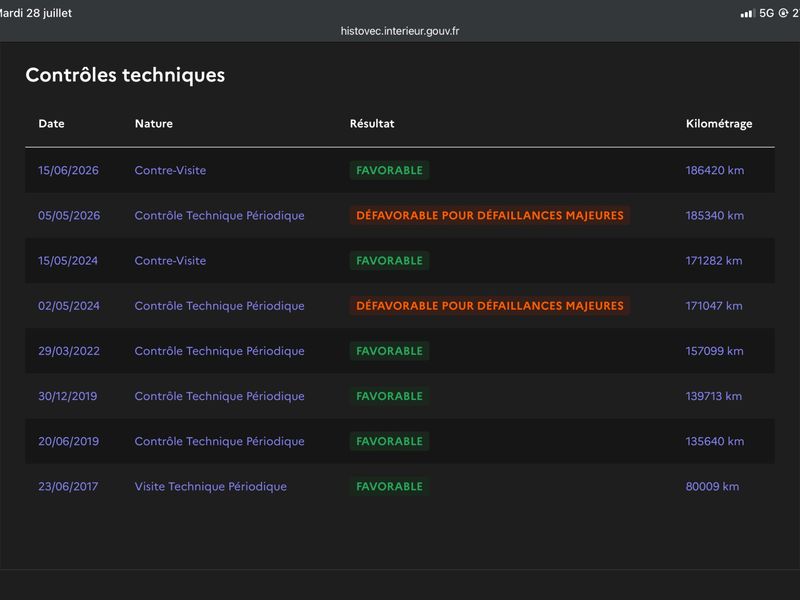Tap the orientation lock icon in status bar
Screen dimensions: 800x600
(x=783, y=13)
